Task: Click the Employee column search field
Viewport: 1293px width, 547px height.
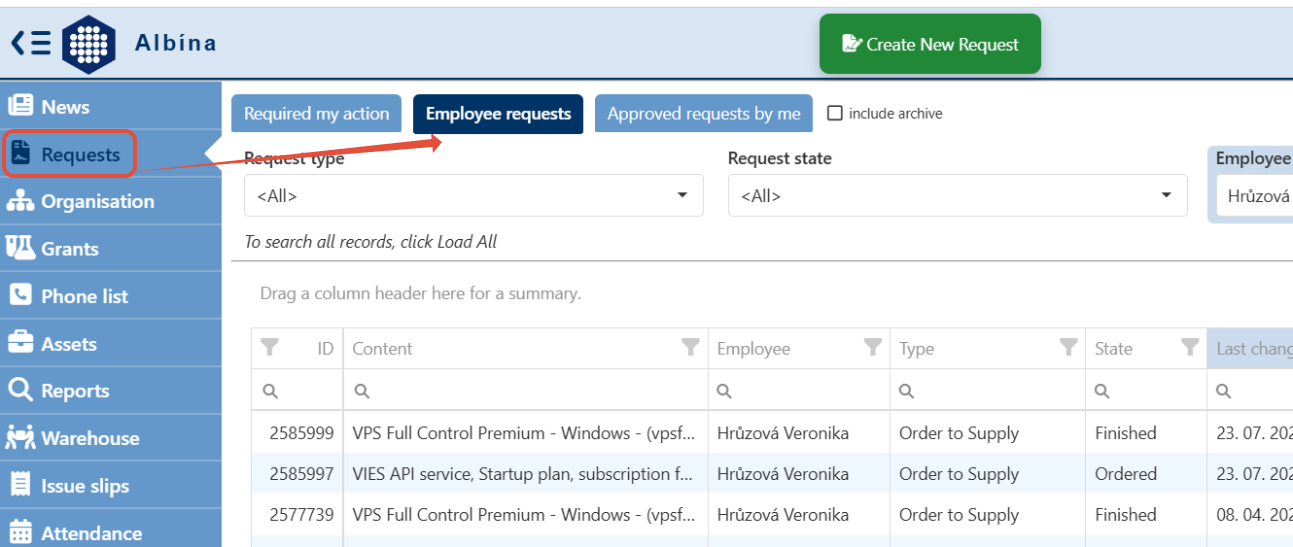Action: 799,390
